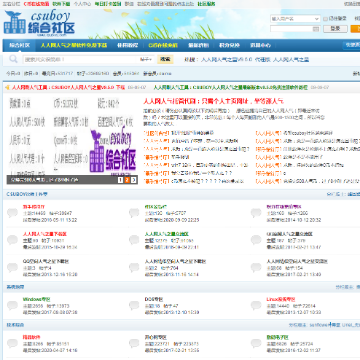Open the green 软件下载 top bar link
360x360 pixels.
point(61,4)
